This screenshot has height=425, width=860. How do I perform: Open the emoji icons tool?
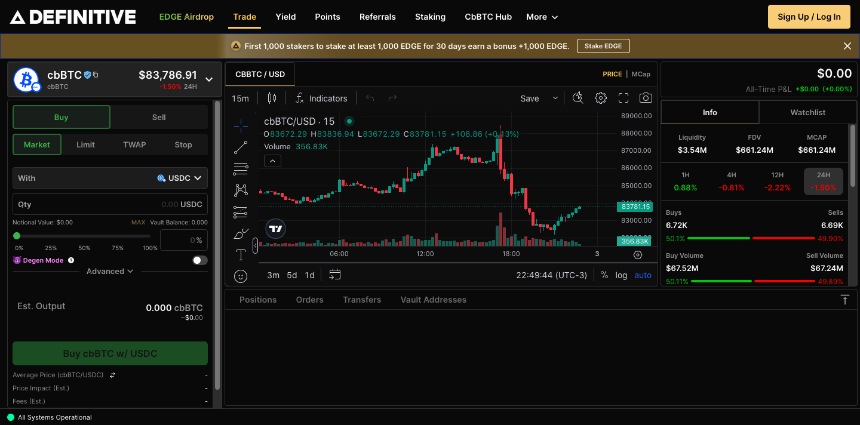click(x=241, y=276)
